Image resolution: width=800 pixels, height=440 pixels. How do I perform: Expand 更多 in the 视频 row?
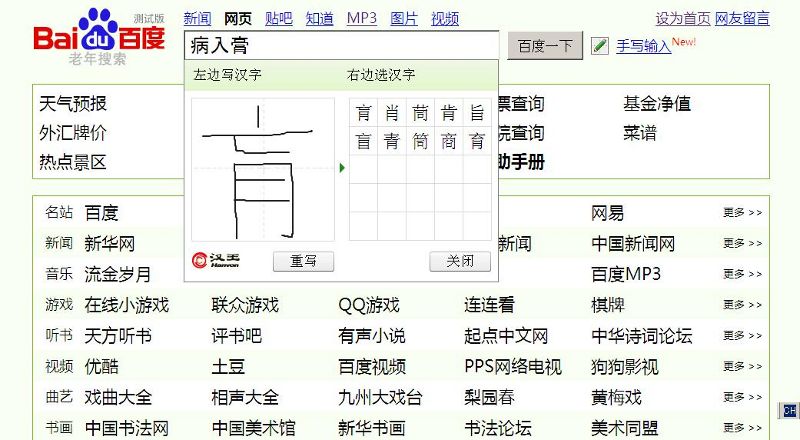pyautogui.click(x=742, y=366)
